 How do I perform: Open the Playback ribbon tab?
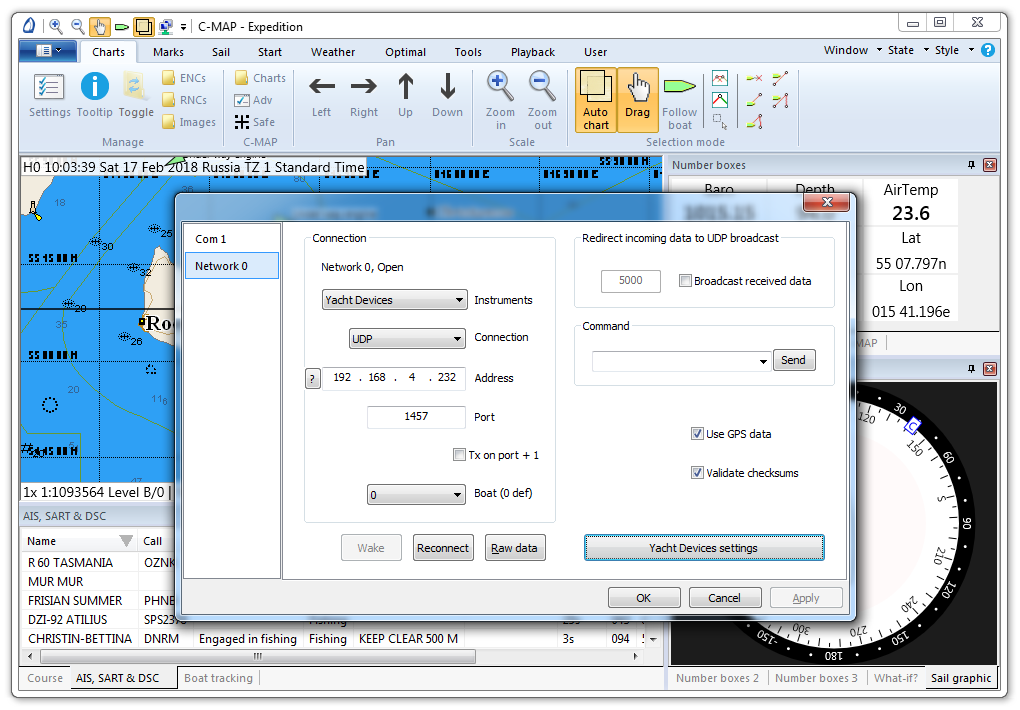[x=533, y=52]
